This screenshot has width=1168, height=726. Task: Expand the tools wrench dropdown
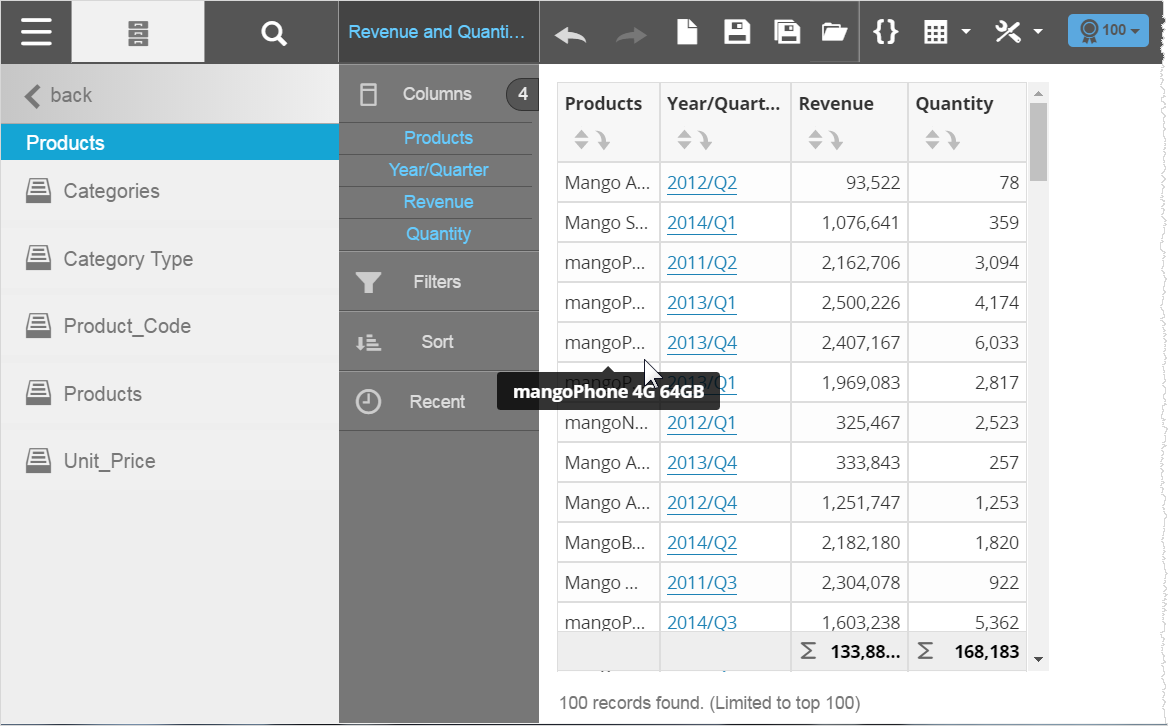click(x=1018, y=32)
